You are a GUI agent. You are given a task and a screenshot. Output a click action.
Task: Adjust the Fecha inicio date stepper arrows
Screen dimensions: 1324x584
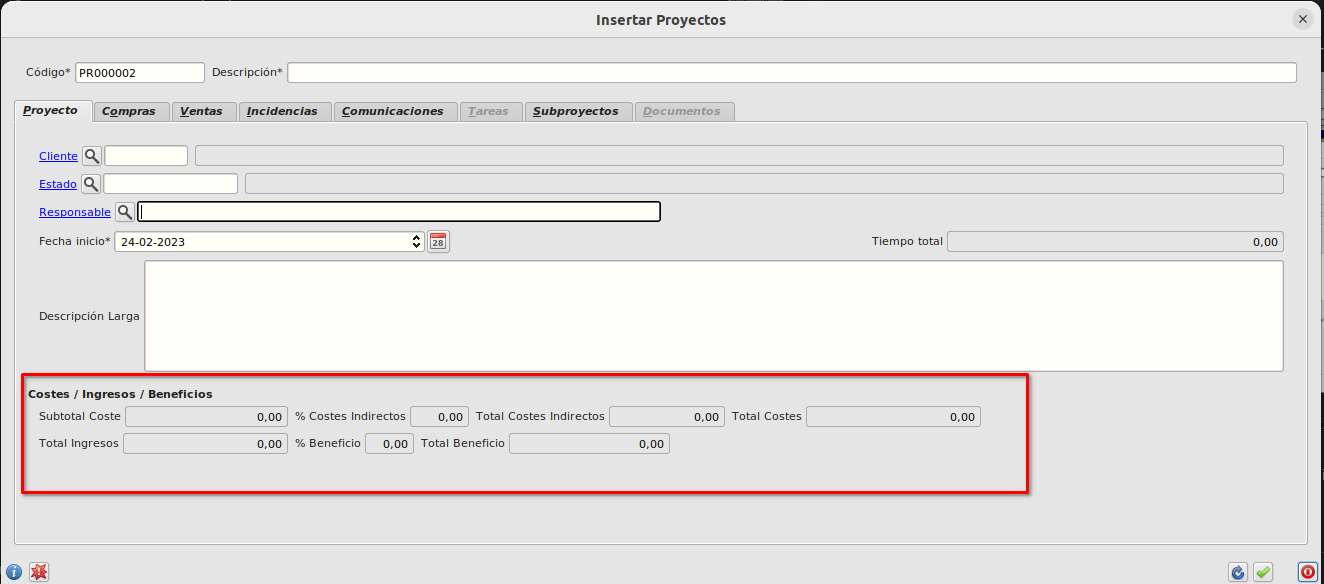417,242
